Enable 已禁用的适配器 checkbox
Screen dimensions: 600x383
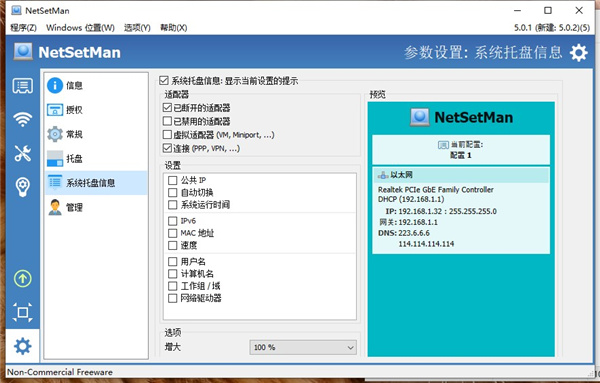click(x=167, y=121)
